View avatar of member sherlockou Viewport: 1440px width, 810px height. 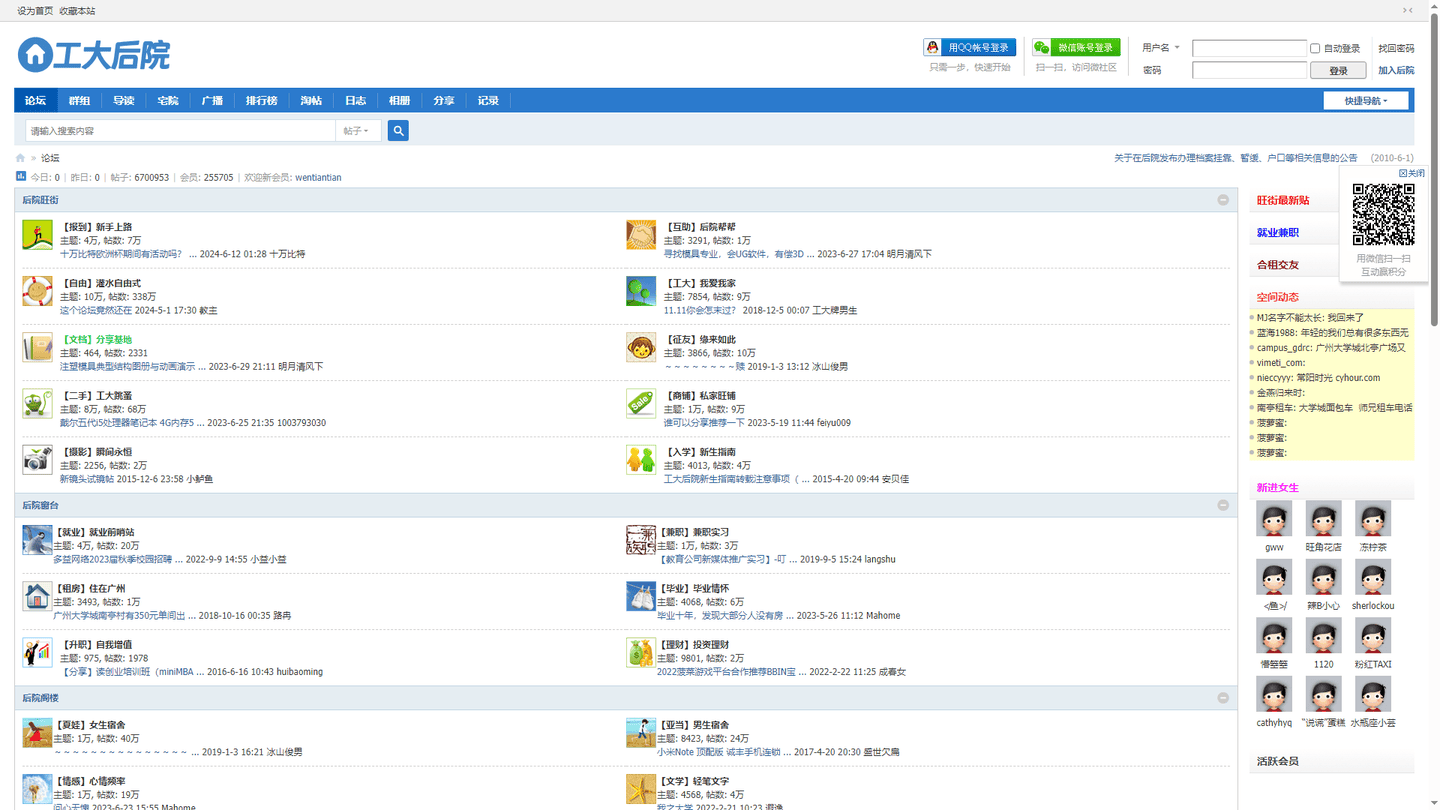(x=1373, y=578)
